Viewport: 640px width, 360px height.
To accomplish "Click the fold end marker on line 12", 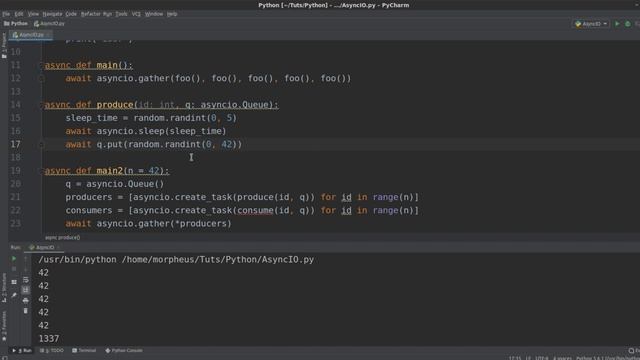I will coord(42,78).
